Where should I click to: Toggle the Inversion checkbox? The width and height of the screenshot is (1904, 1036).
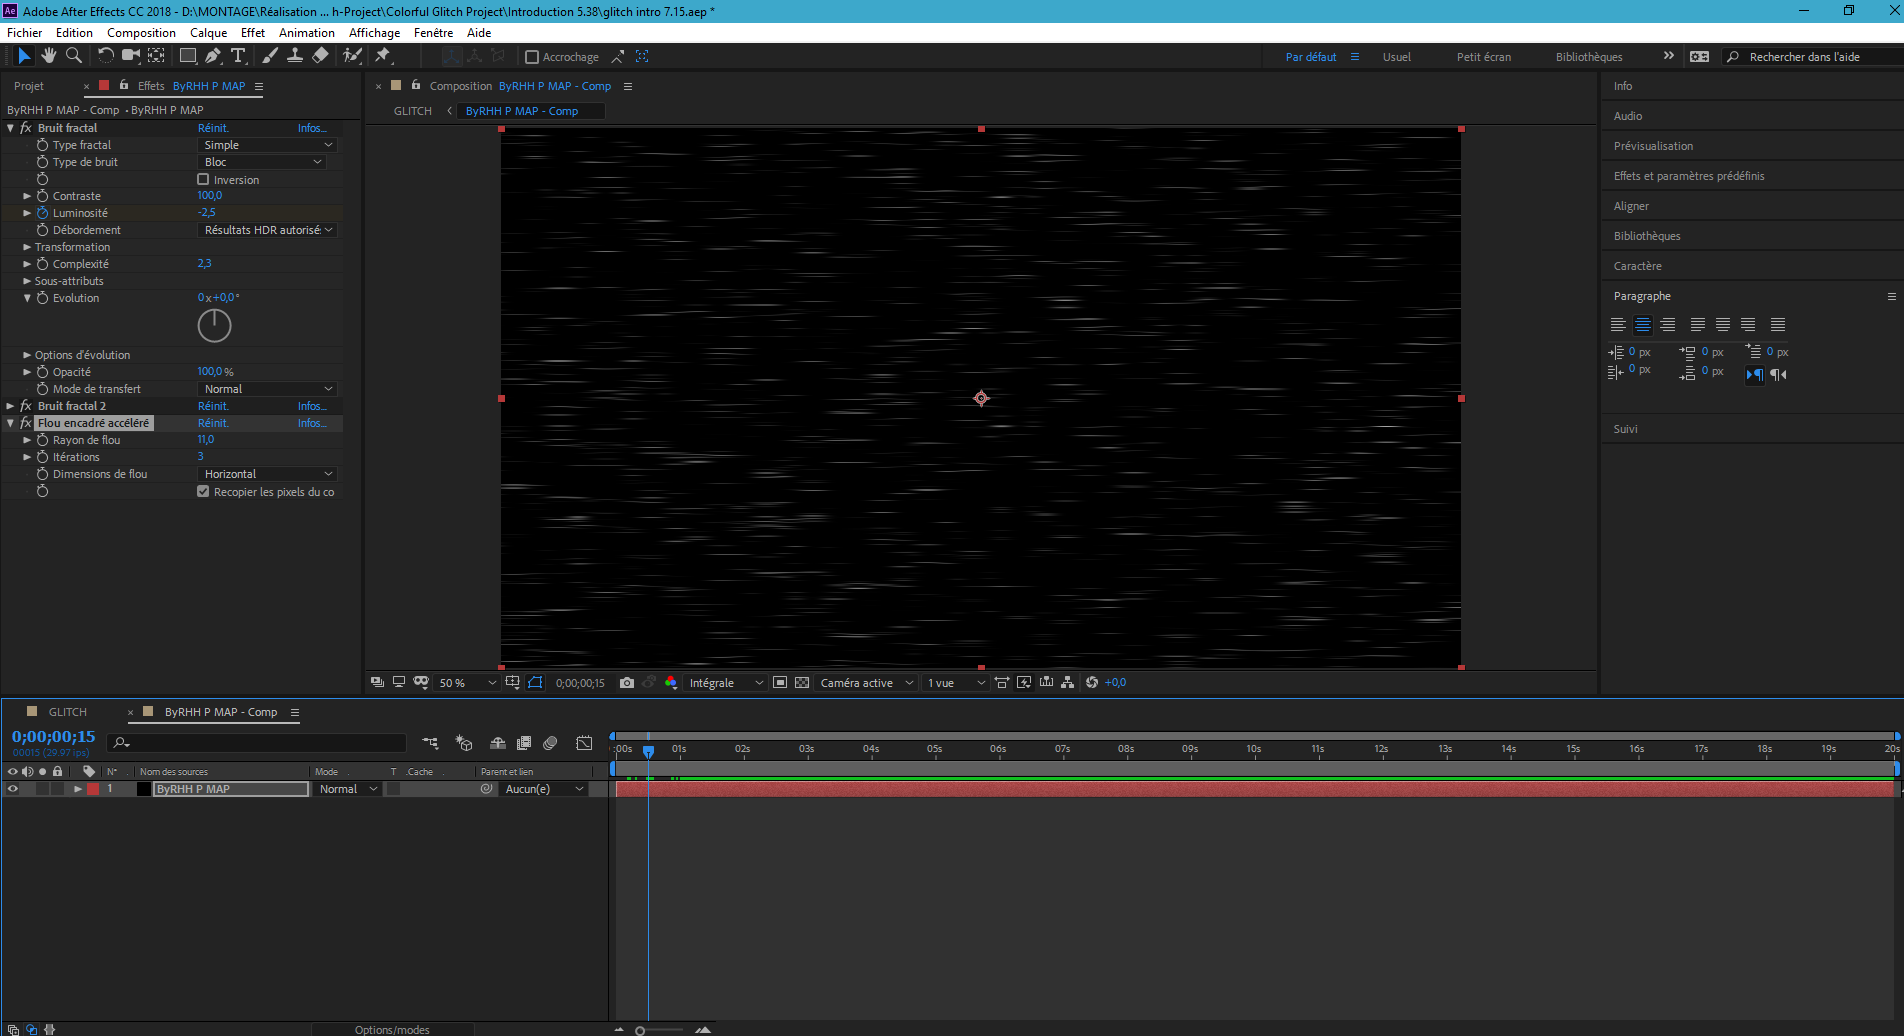point(203,180)
